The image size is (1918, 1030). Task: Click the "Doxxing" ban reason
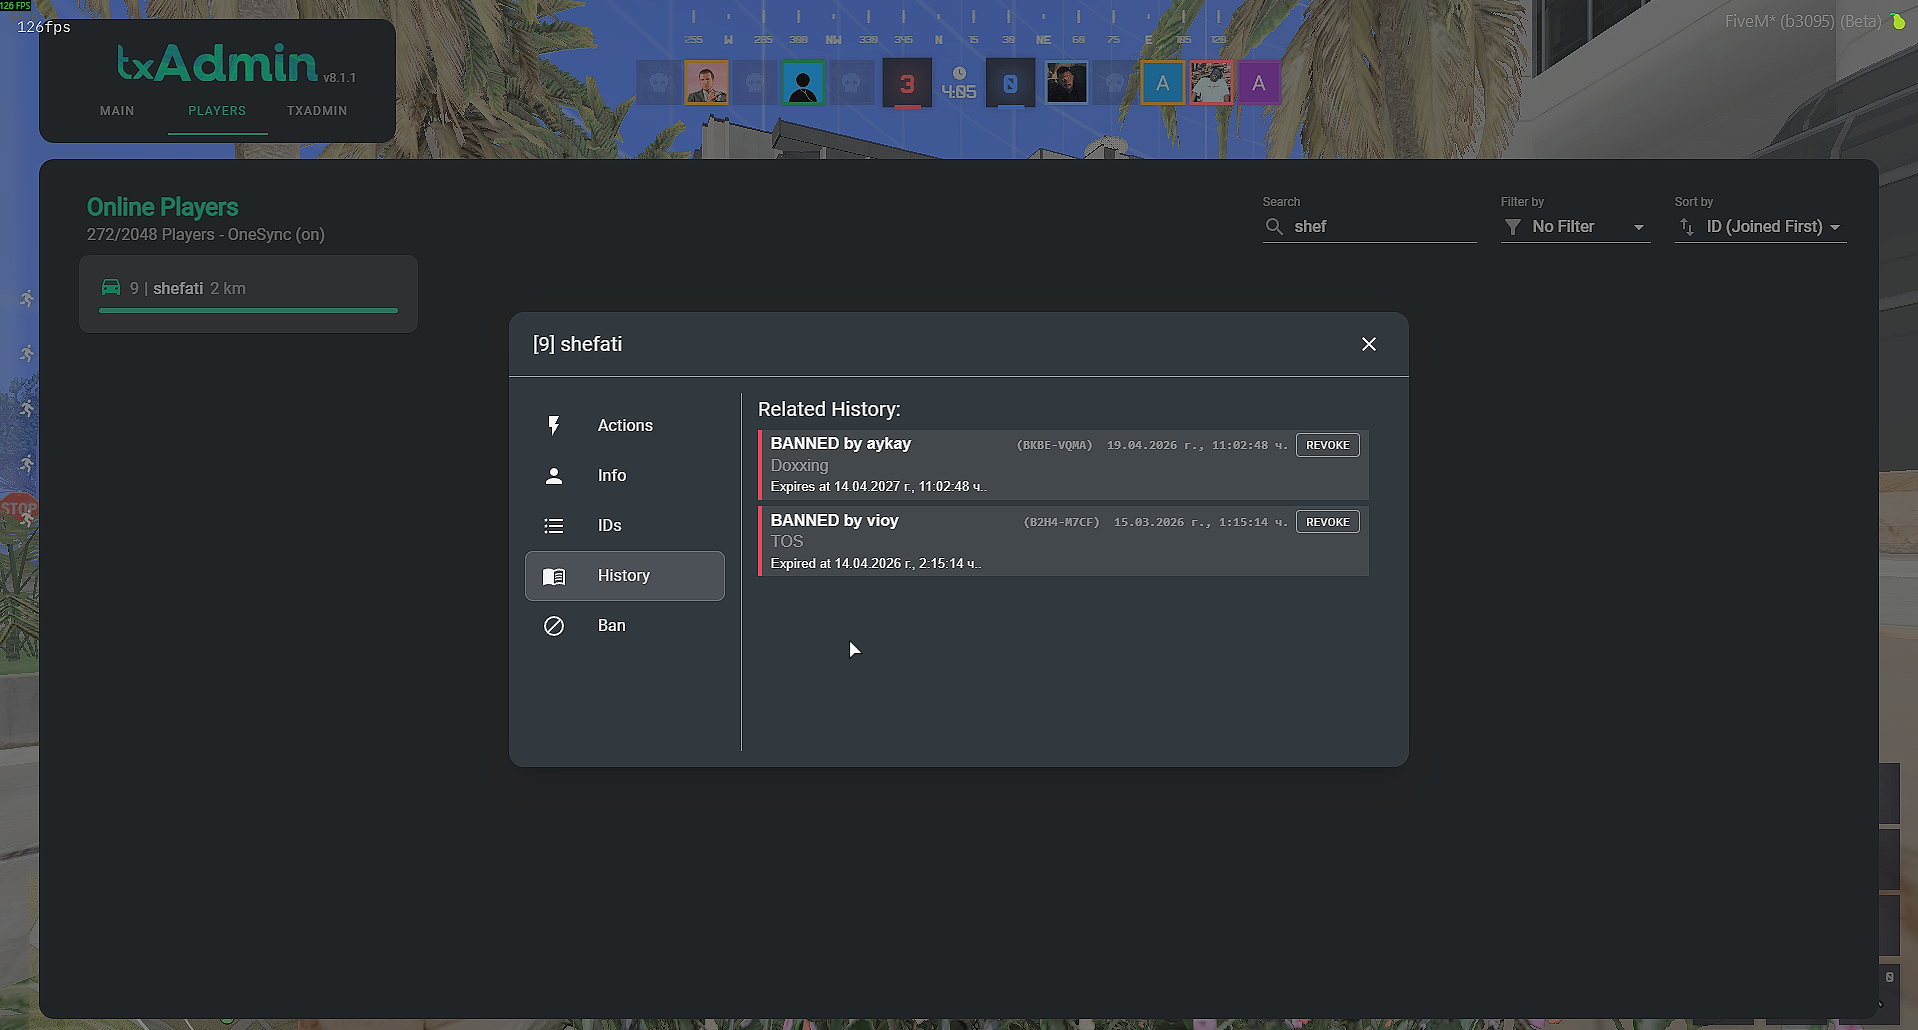800,466
